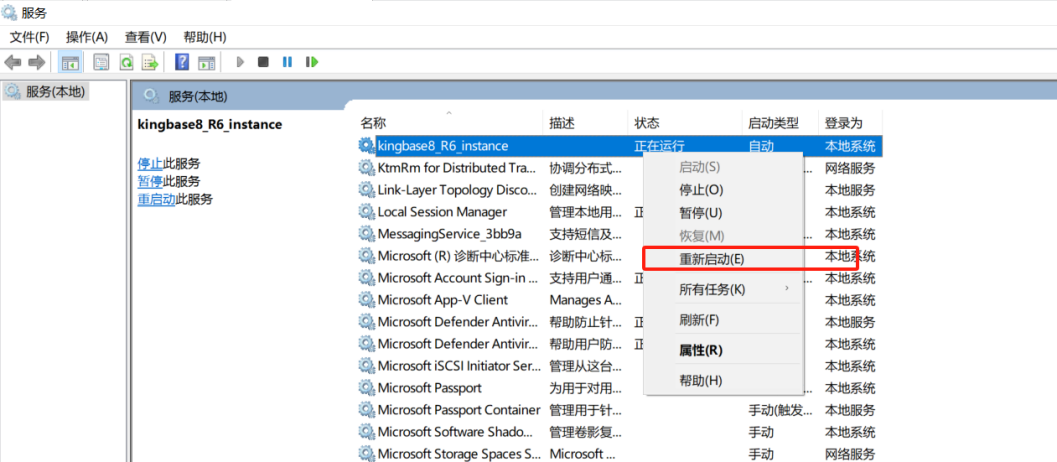Open the 查看(V) menu
Viewport: 1057px width, 462px height.
click(x=145, y=37)
